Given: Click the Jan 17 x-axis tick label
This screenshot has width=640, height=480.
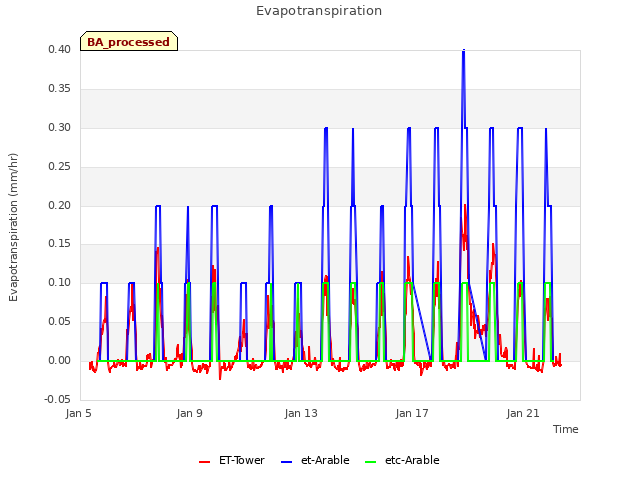Looking at the screenshot, I should tap(412, 413).
